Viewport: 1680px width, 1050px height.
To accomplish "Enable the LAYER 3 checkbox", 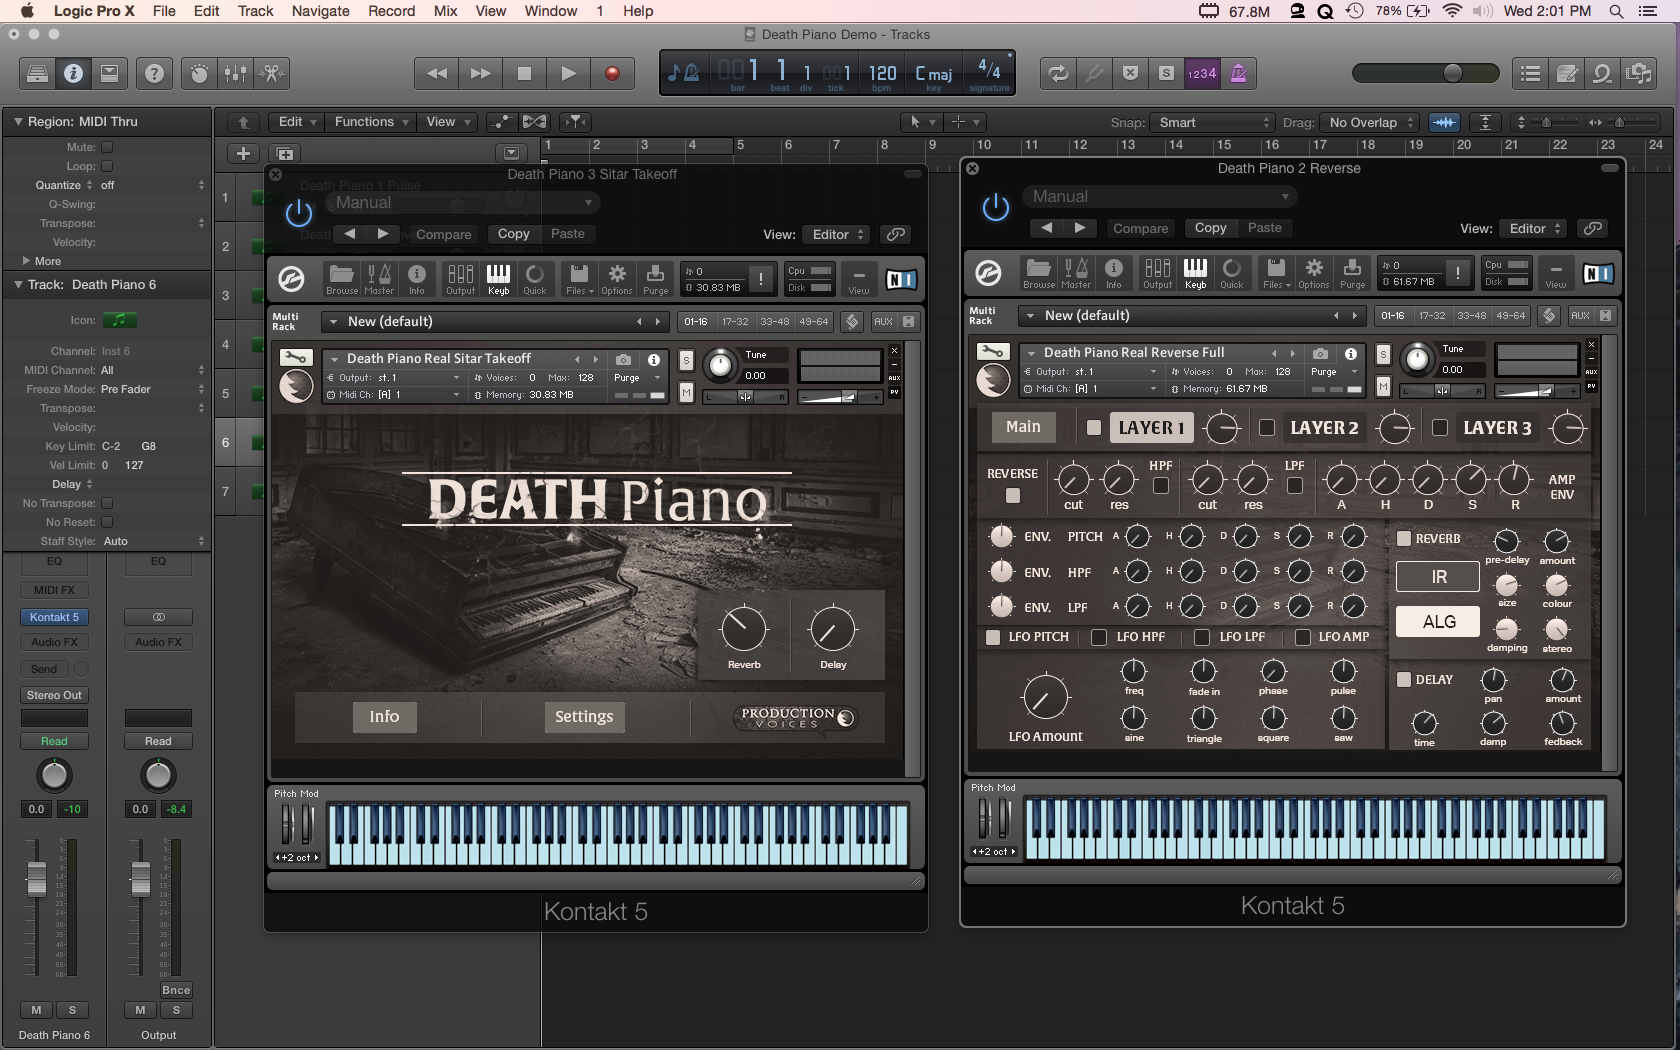I will pos(1440,427).
